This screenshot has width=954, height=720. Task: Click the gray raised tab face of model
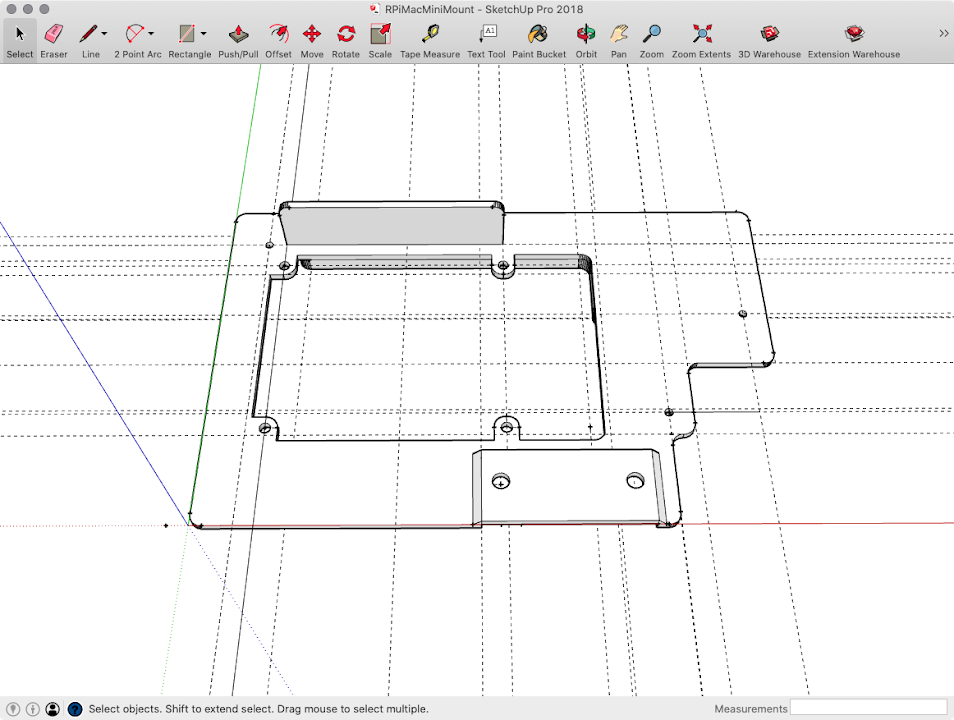(392, 226)
